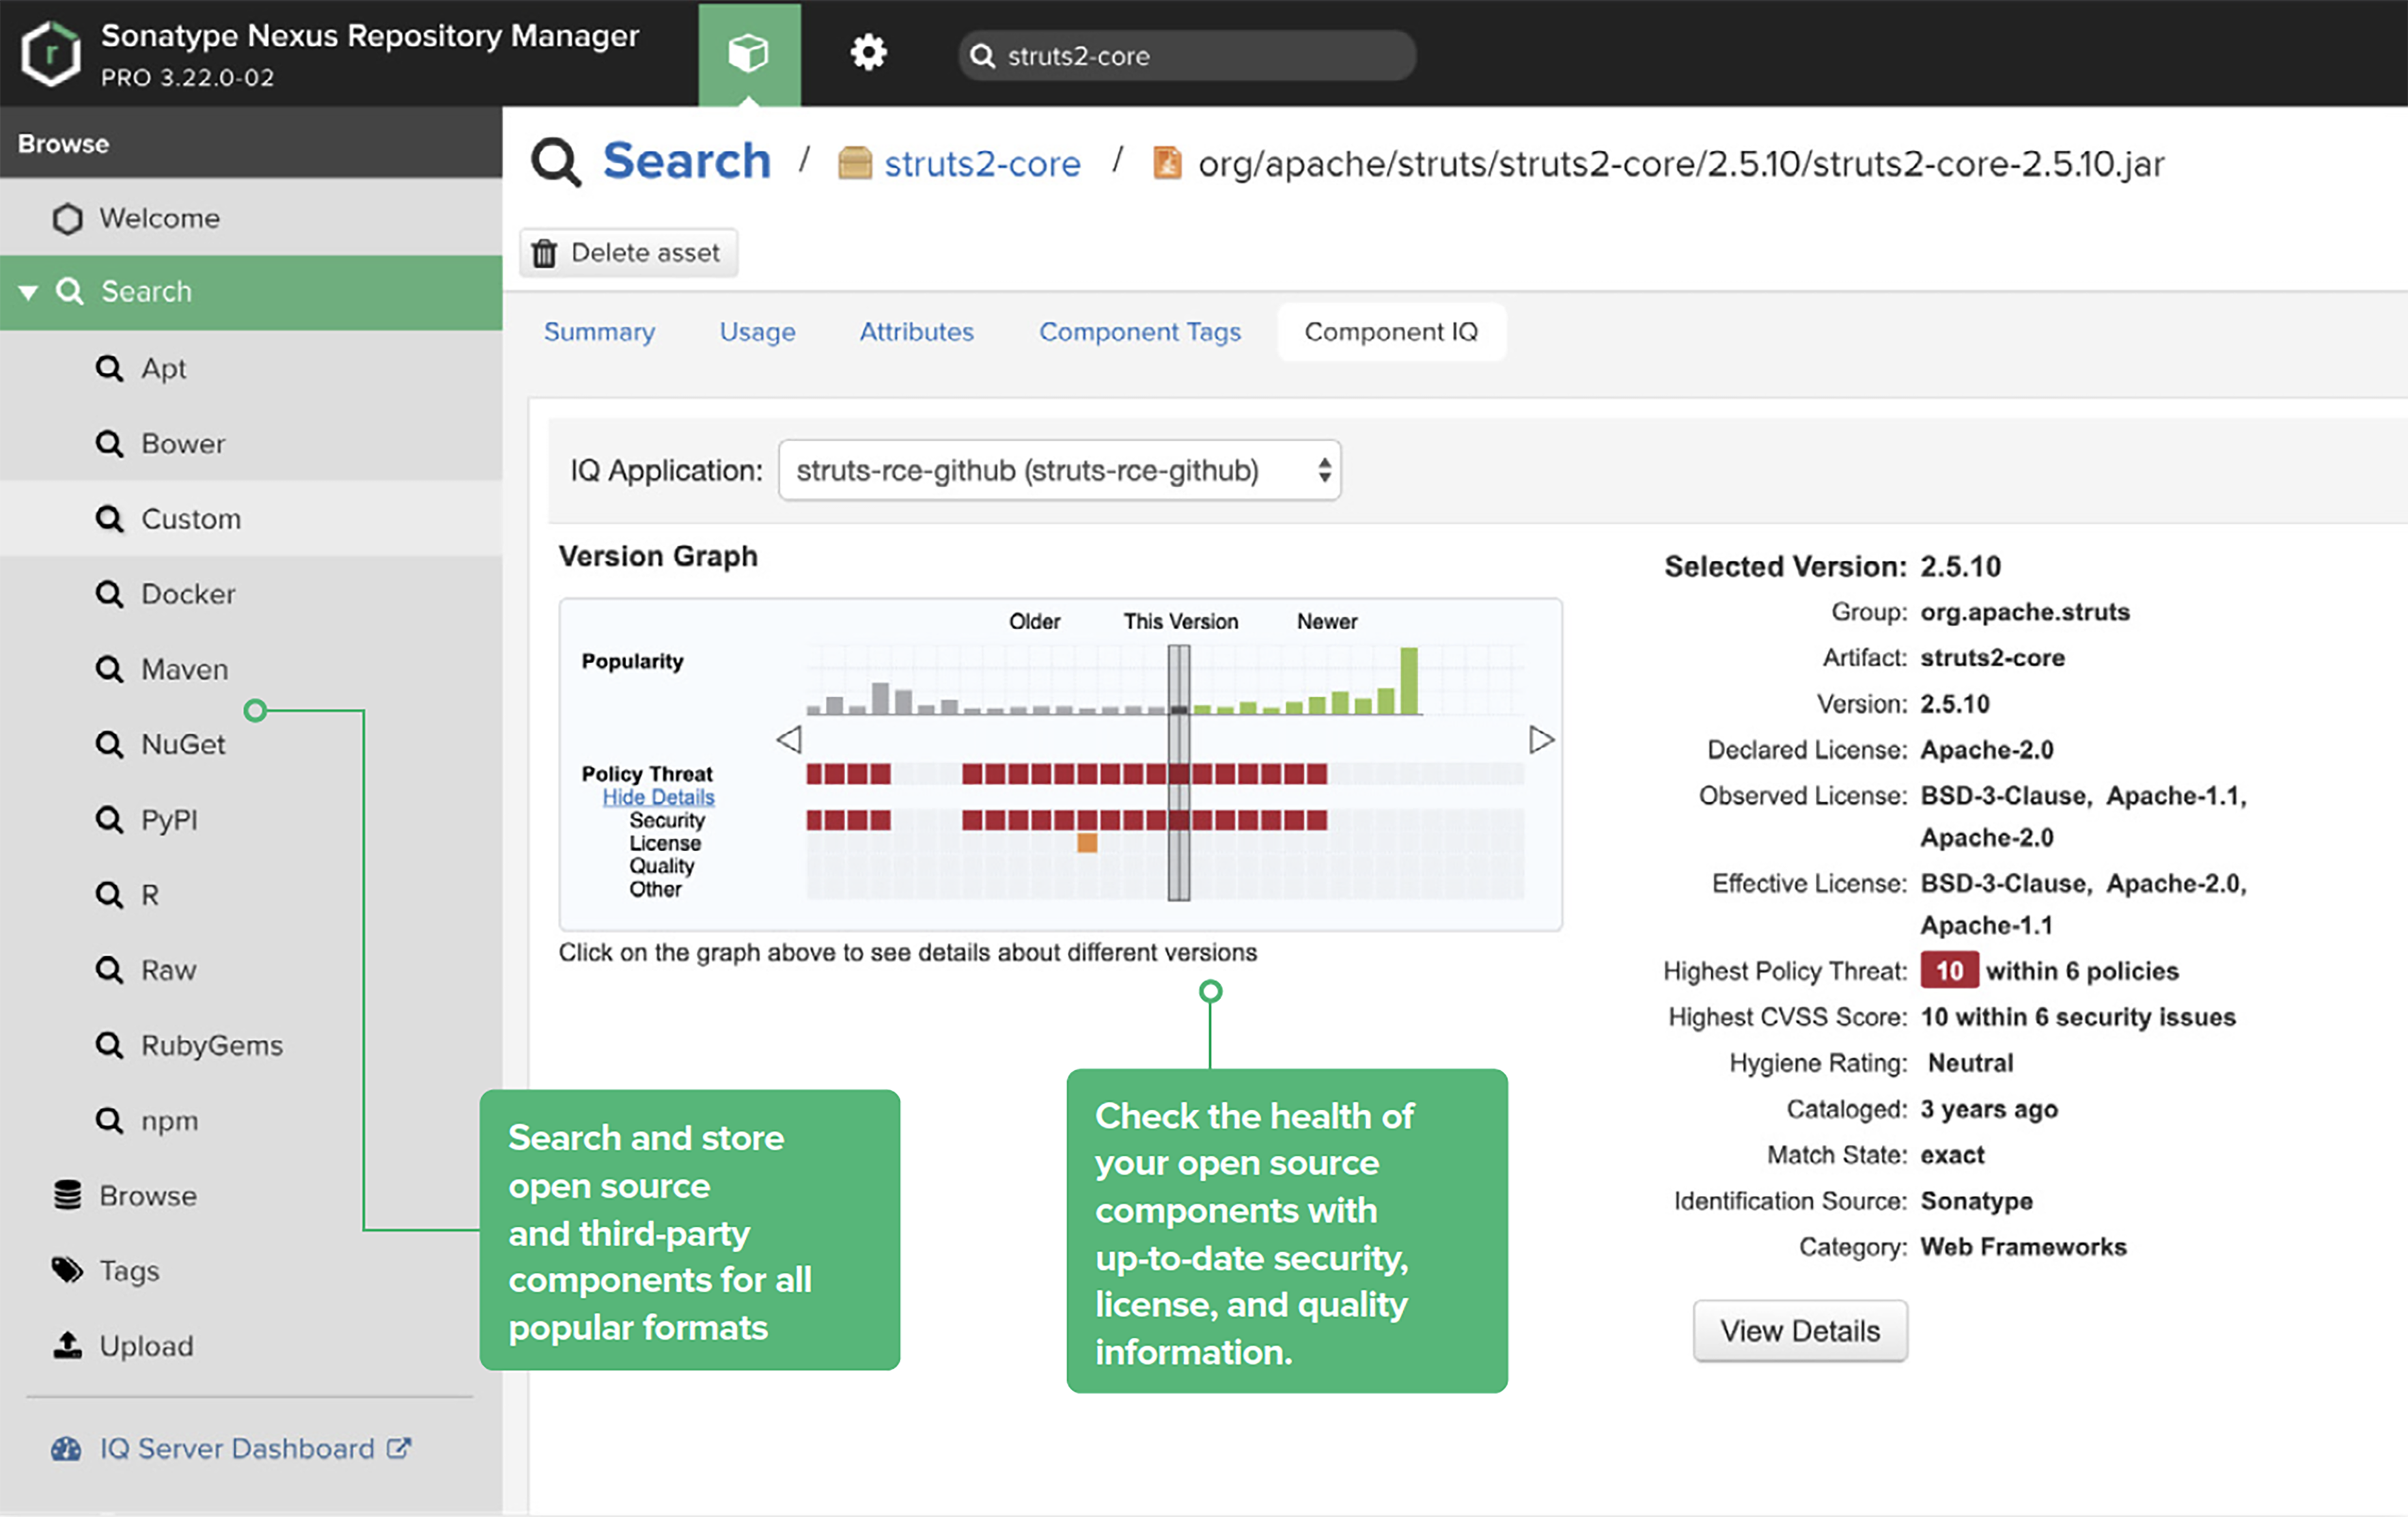Viewport: 2408px width, 1517px height.
Task: Open the Upload sidebar item label
Action: click(x=146, y=1346)
